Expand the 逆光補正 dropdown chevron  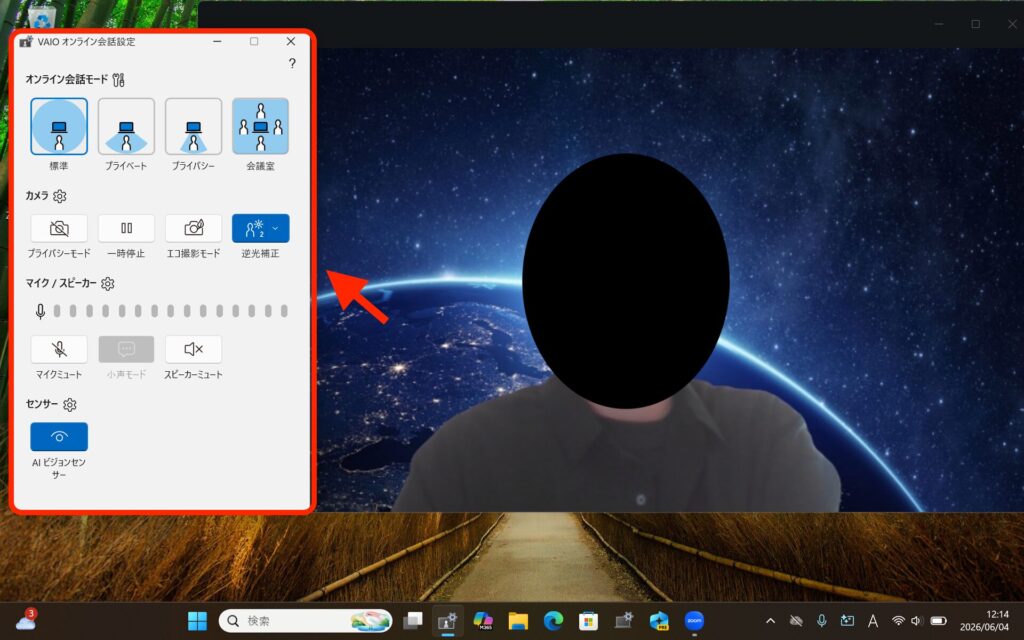[x=276, y=228]
